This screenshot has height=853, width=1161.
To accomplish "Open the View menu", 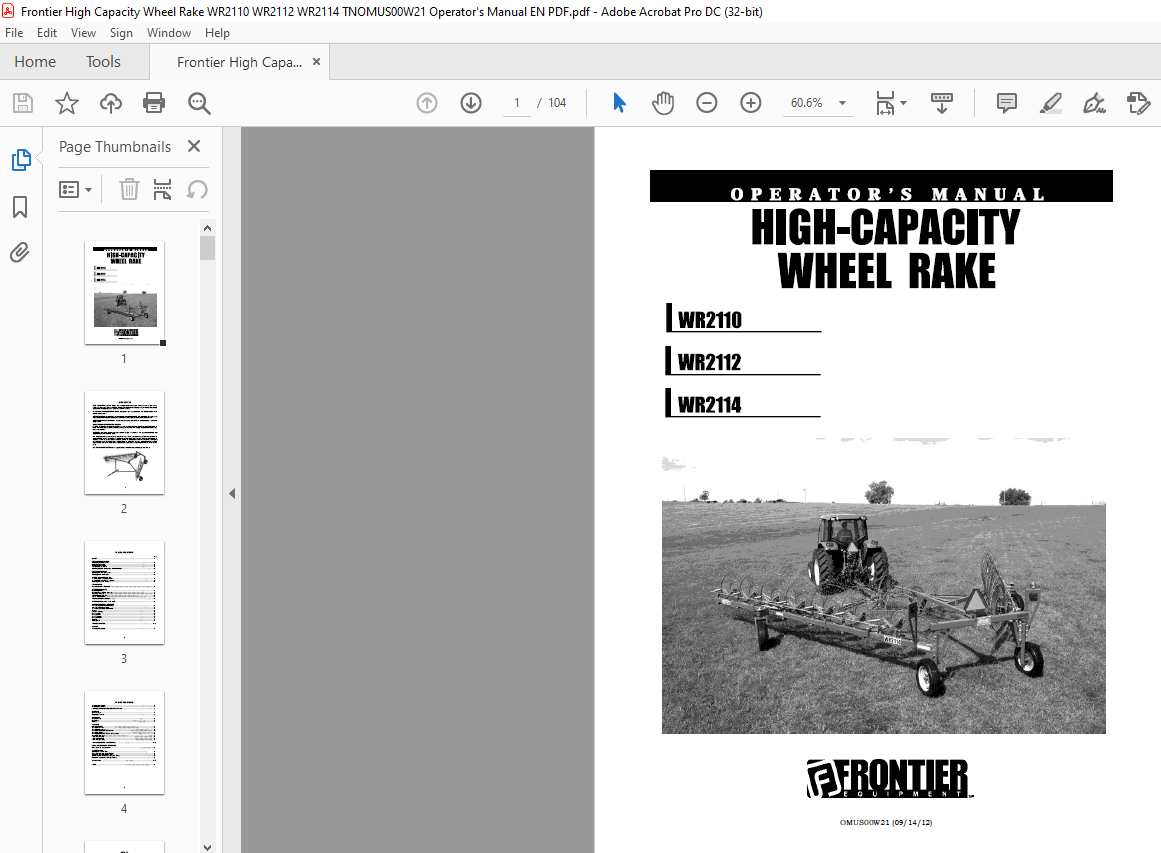I will point(83,33).
